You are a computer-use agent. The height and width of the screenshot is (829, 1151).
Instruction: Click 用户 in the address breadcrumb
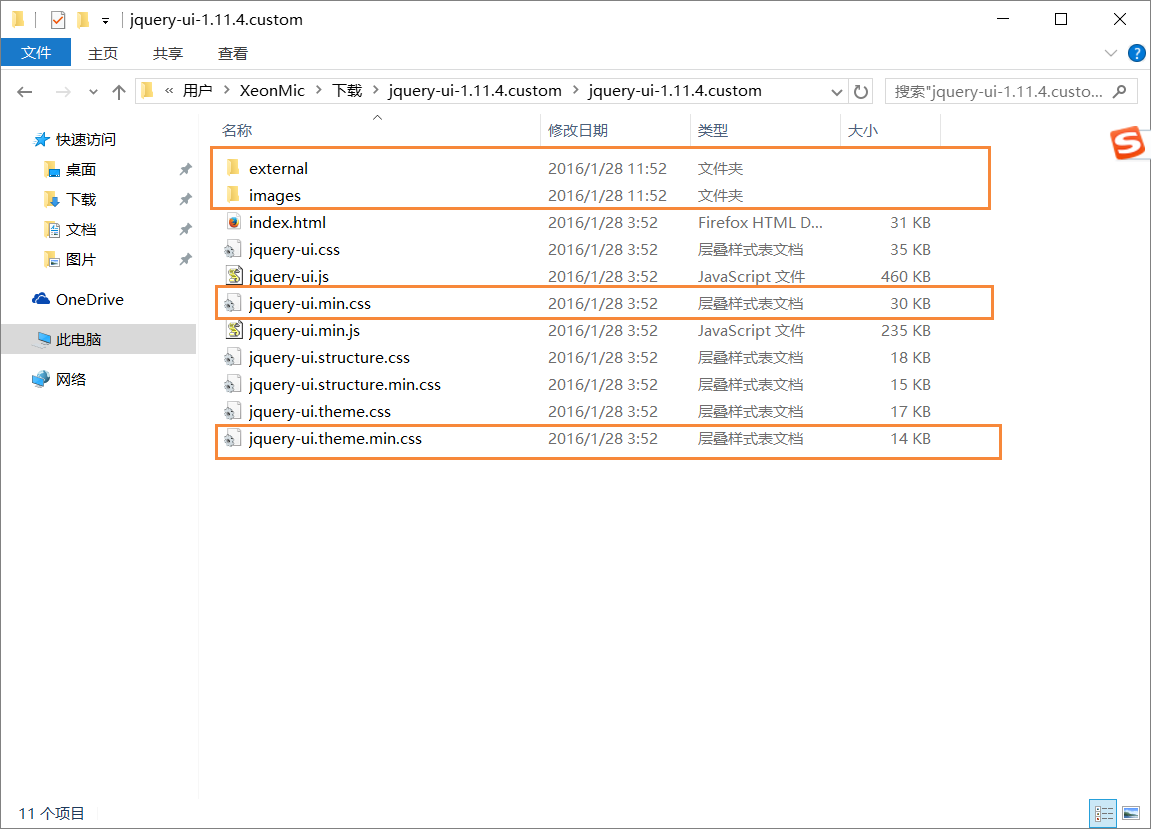pyautogui.click(x=197, y=91)
